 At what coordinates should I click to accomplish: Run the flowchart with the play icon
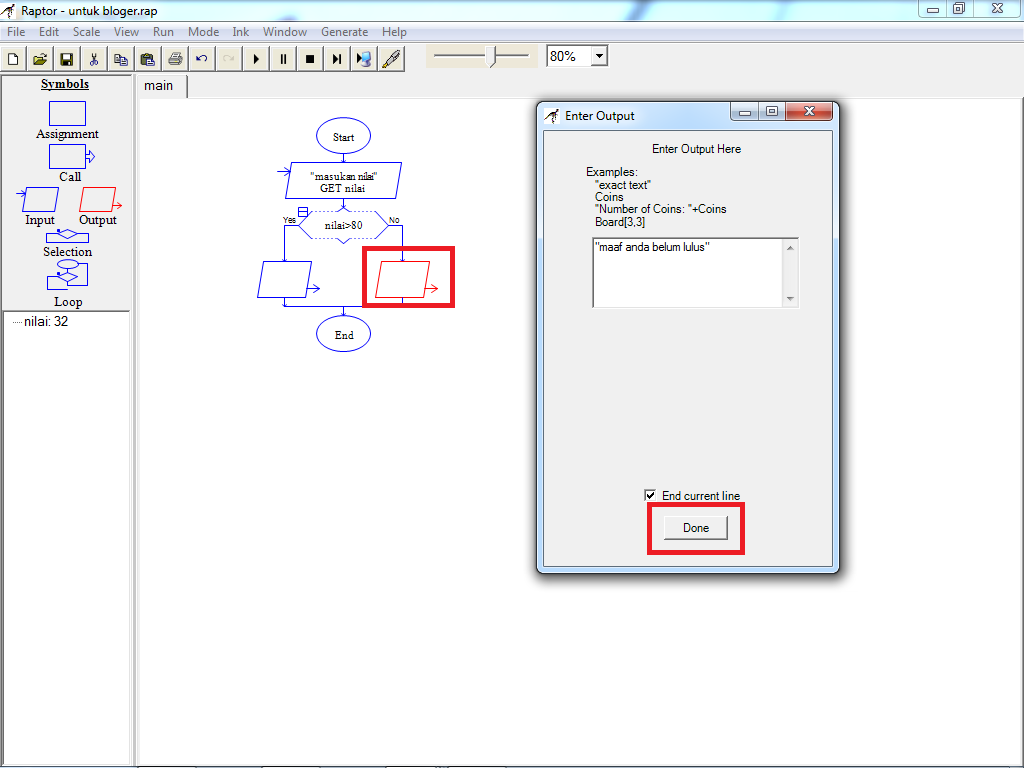256,58
